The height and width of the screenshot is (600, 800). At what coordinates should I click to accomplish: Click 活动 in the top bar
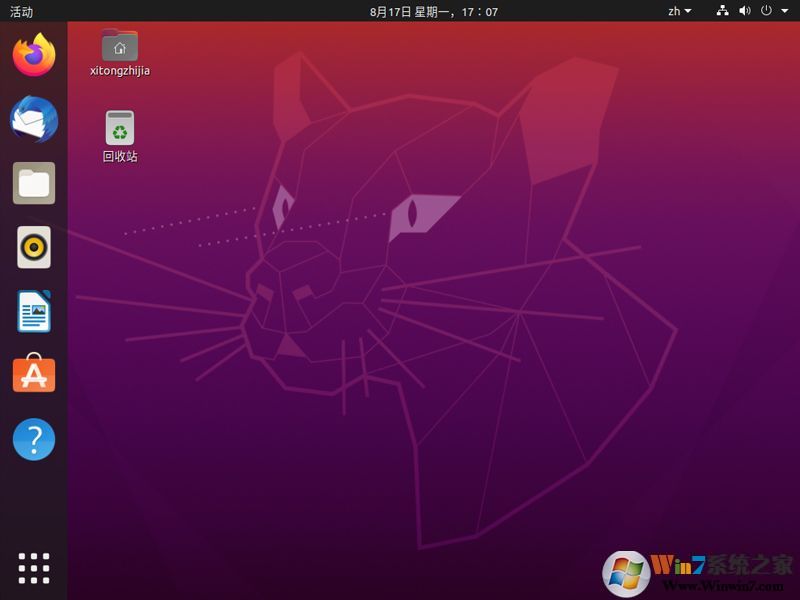click(x=23, y=11)
